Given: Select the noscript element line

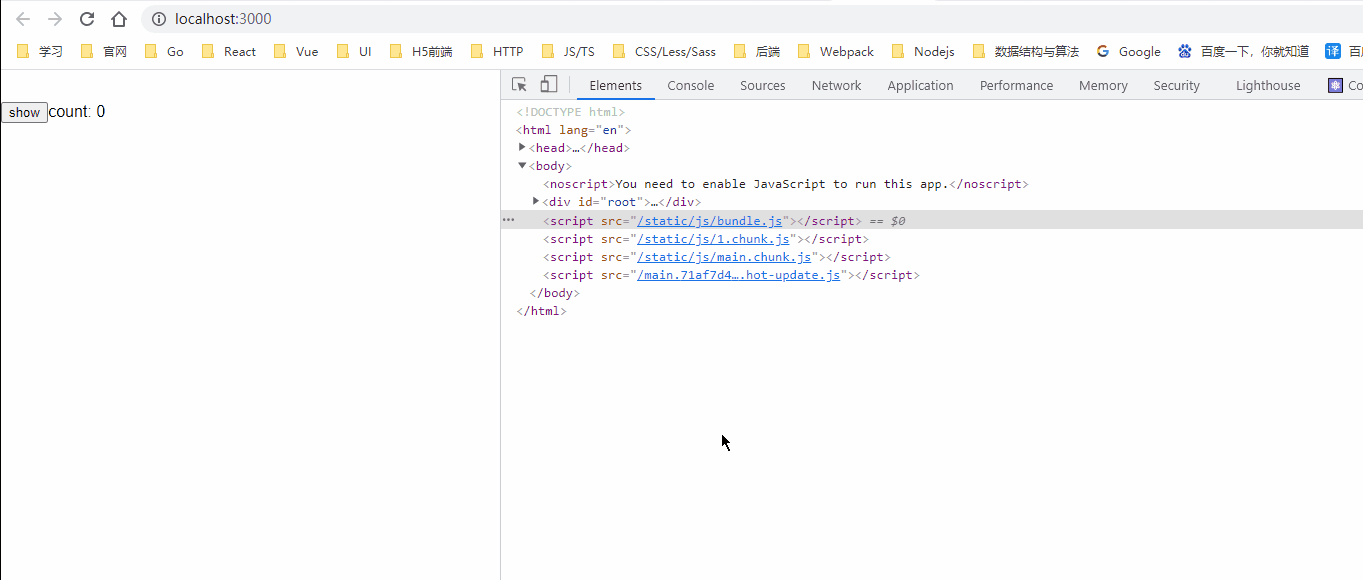Looking at the screenshot, I should tap(785, 184).
